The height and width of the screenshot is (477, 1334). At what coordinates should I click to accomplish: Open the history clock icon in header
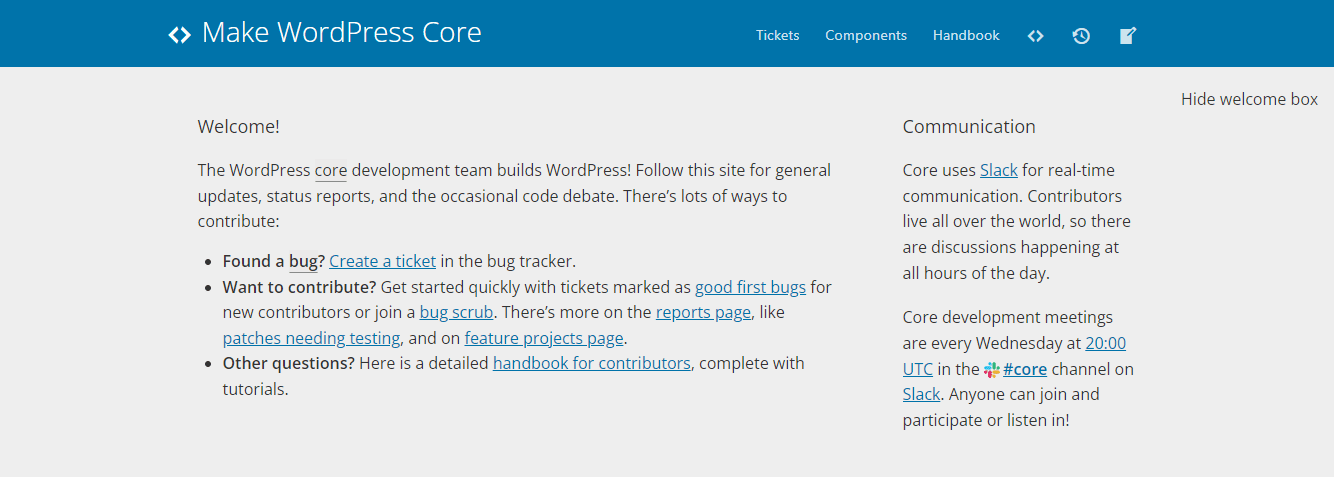1081,36
